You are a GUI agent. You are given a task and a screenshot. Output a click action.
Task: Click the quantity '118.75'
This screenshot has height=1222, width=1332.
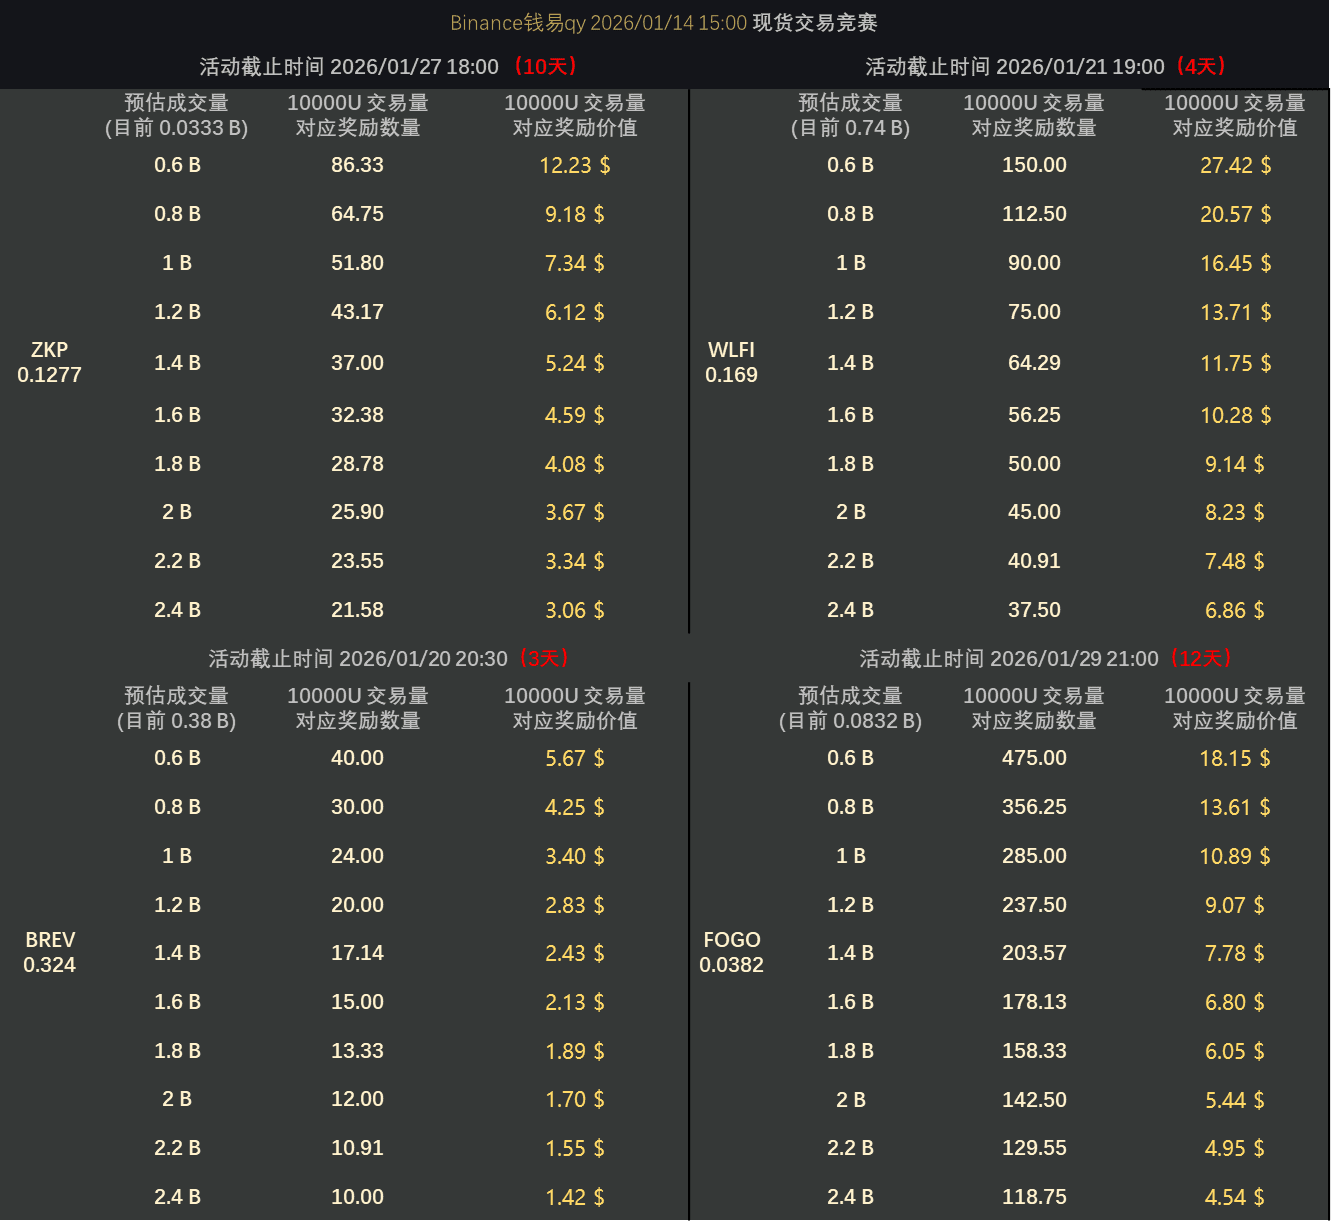1034,1197
